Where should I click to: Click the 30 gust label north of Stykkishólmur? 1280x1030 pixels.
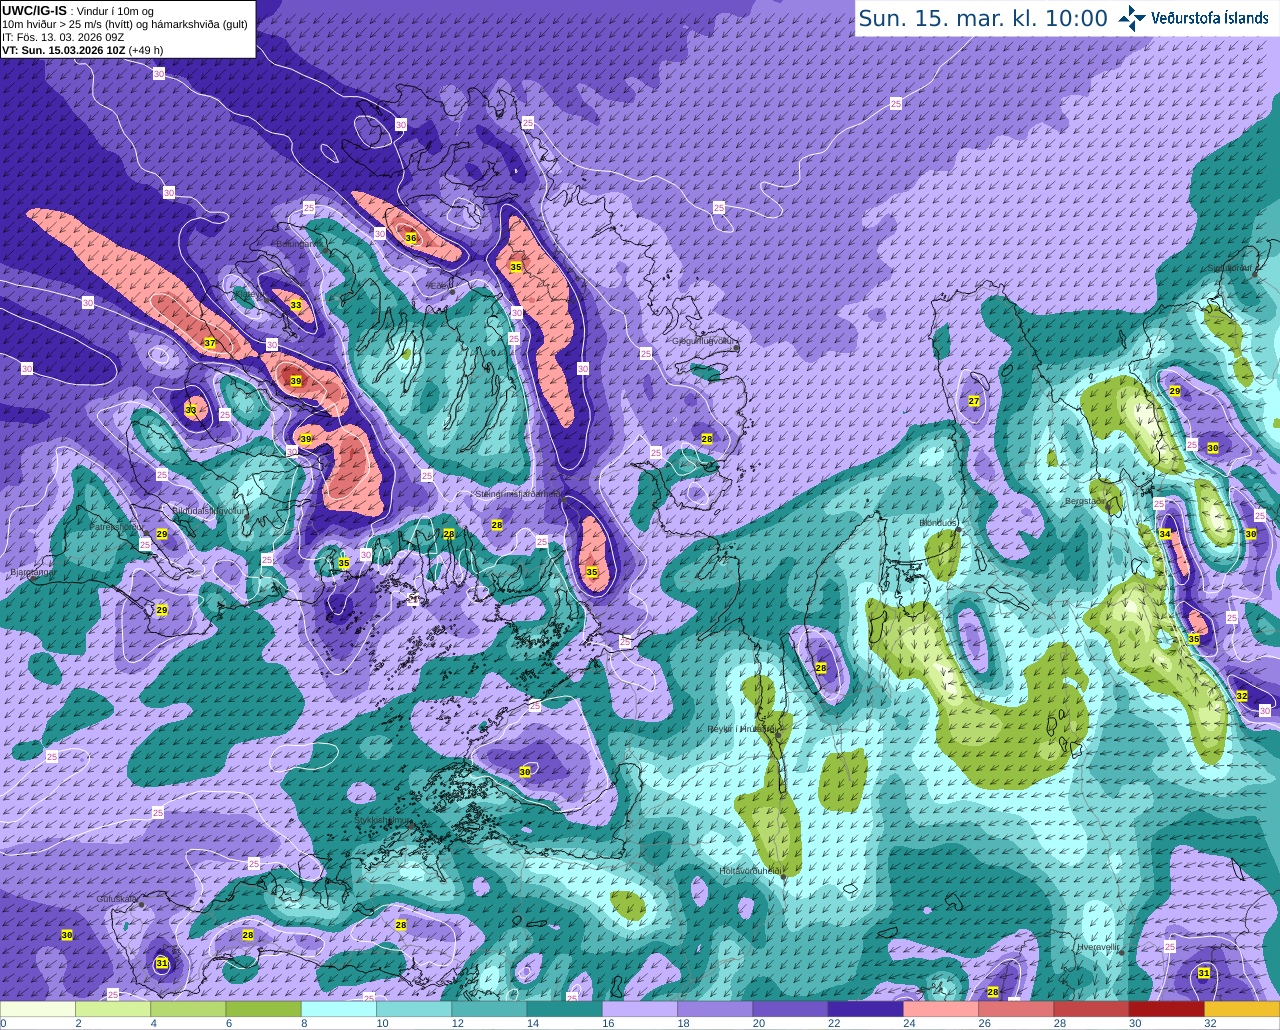[525, 771]
